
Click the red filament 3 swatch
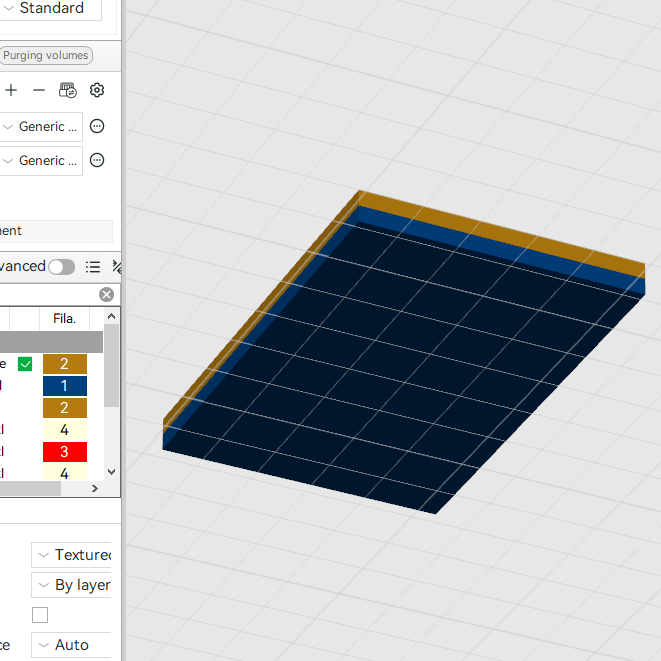click(x=65, y=451)
